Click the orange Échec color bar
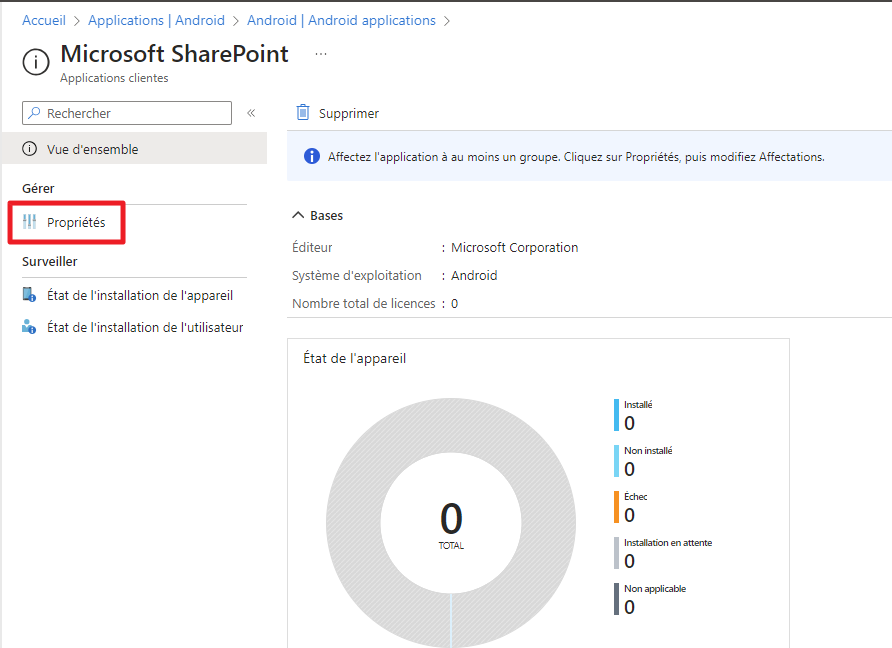The width and height of the screenshot is (892, 648). (616, 507)
